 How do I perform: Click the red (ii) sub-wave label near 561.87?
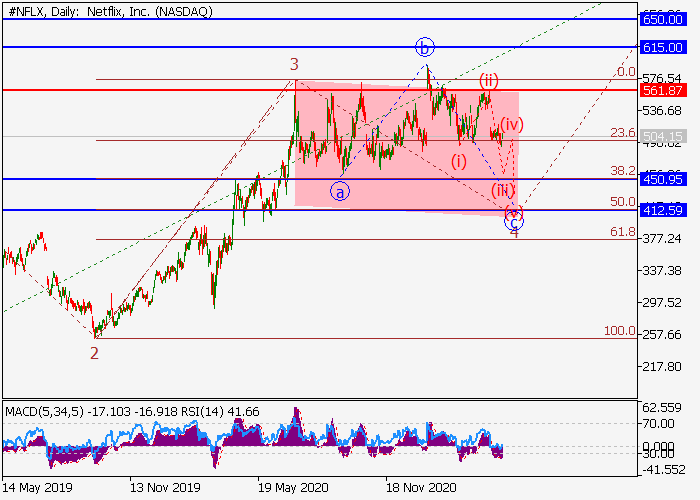pos(489,81)
